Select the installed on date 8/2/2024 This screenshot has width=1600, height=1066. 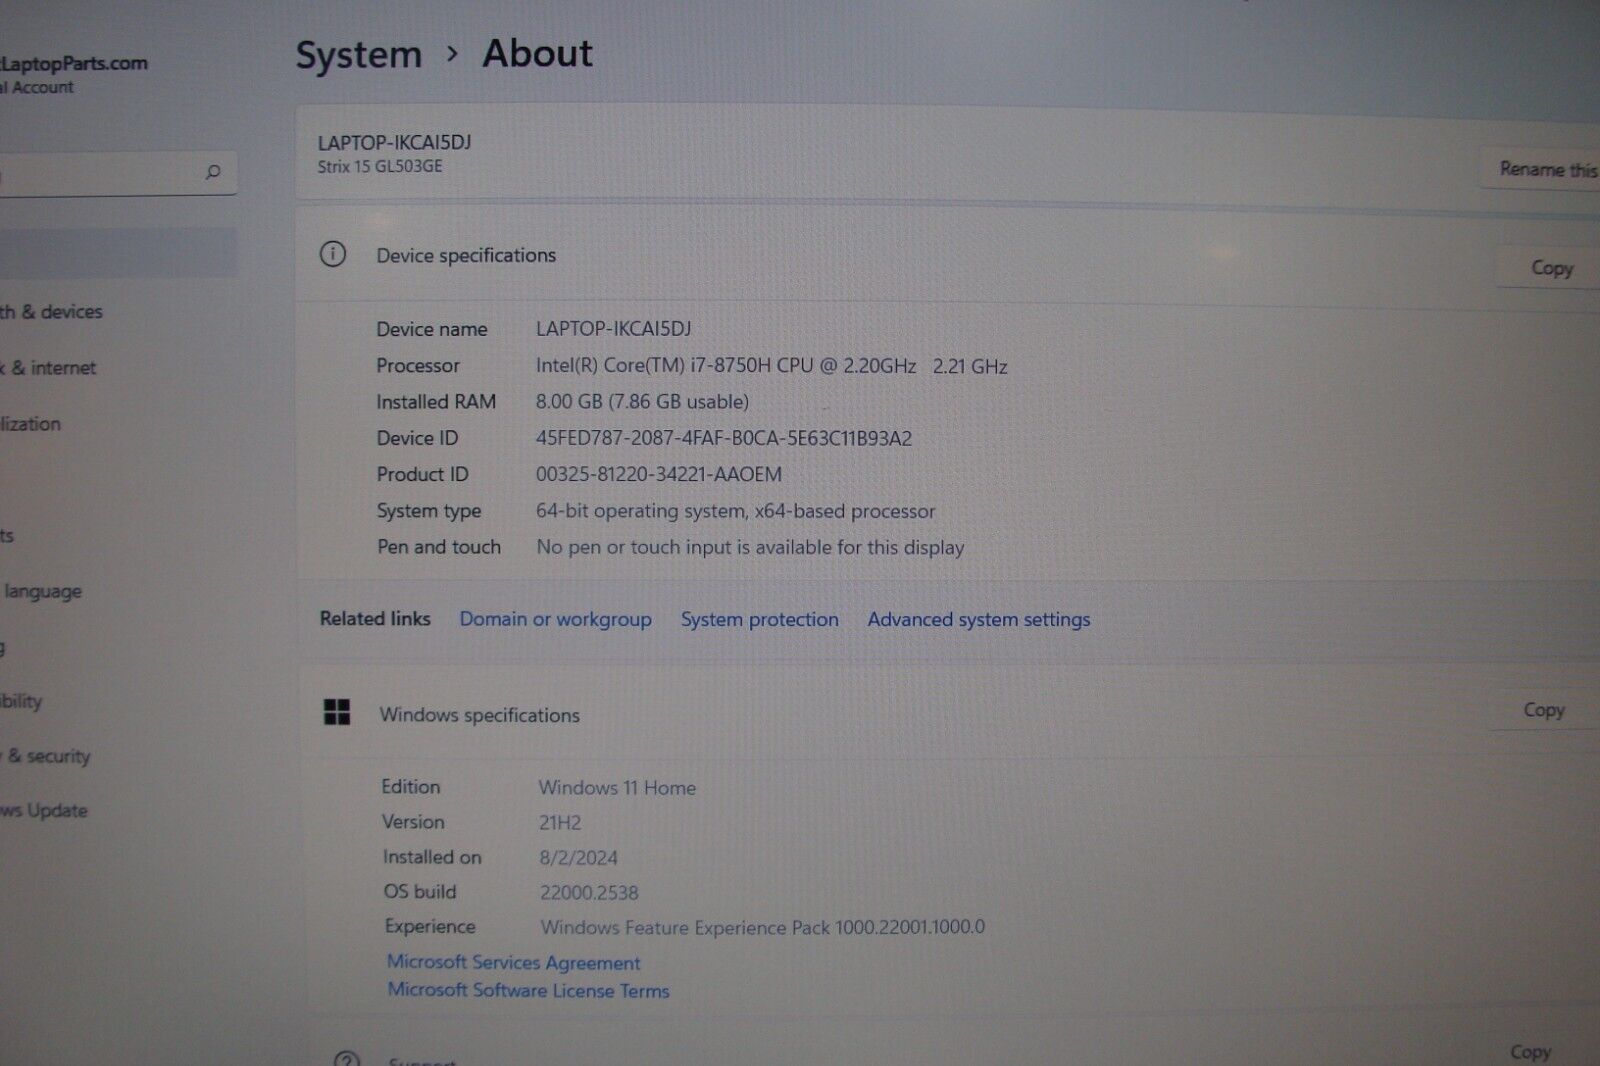578,857
